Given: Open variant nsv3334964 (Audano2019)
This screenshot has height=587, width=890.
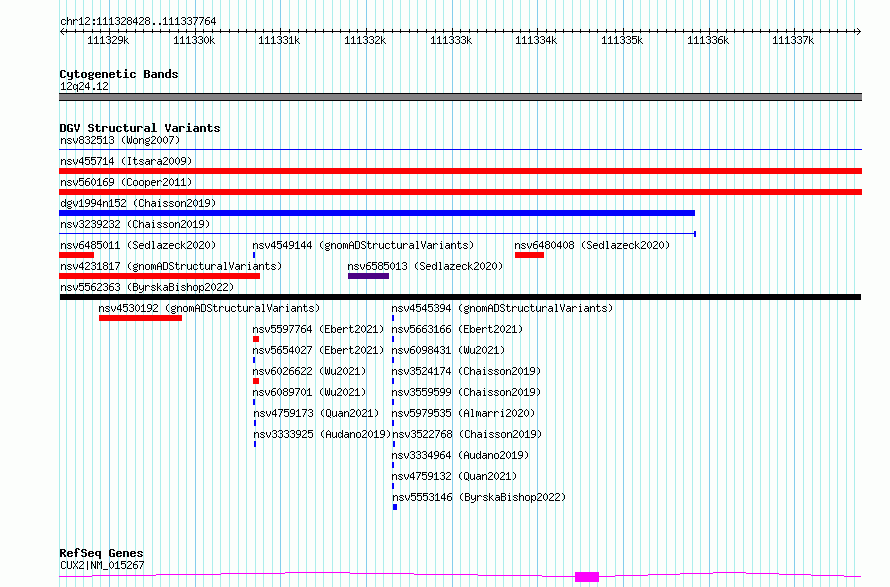Looking at the screenshot, I should 460,455.
